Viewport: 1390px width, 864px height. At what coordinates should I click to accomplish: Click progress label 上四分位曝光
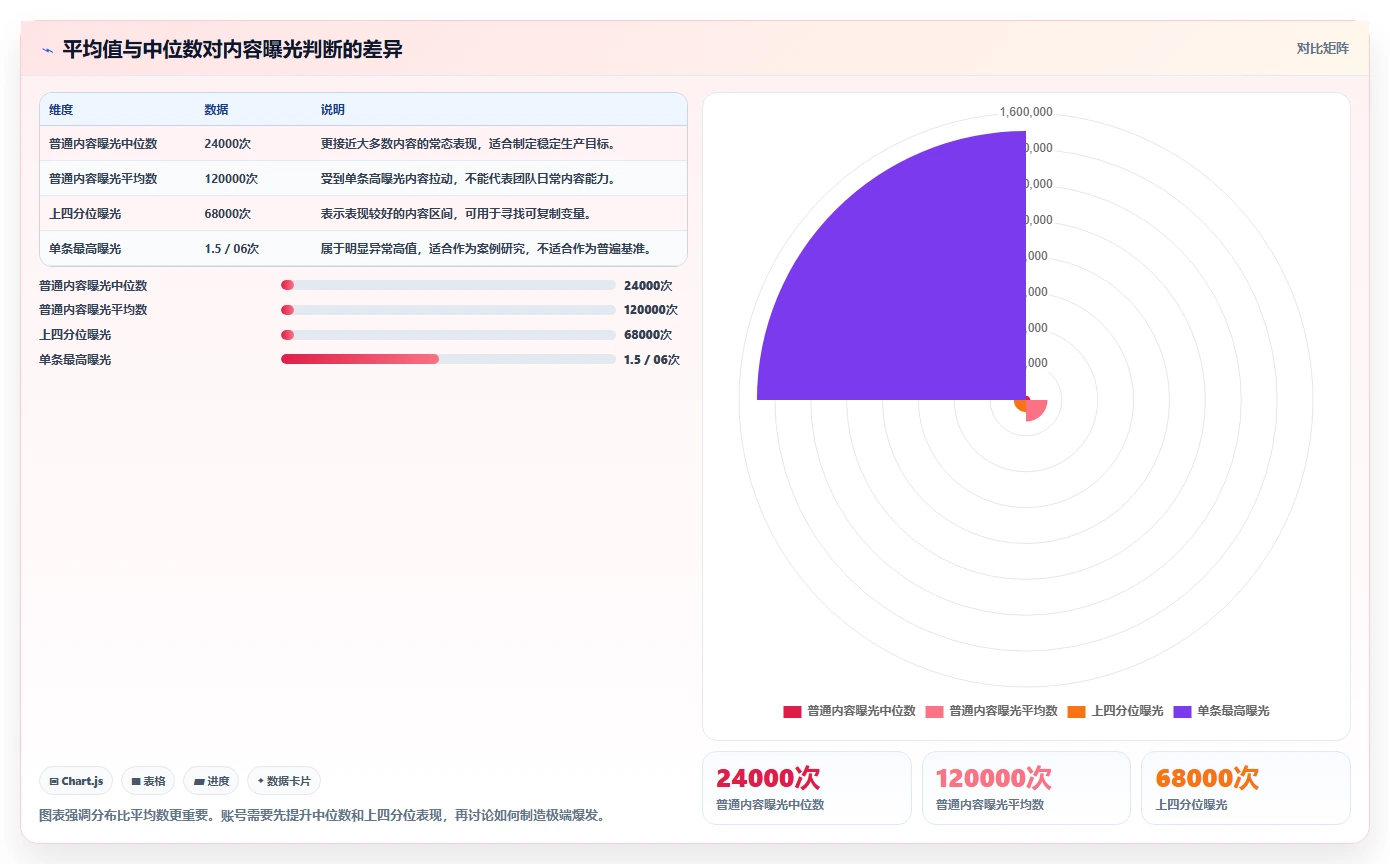75,334
